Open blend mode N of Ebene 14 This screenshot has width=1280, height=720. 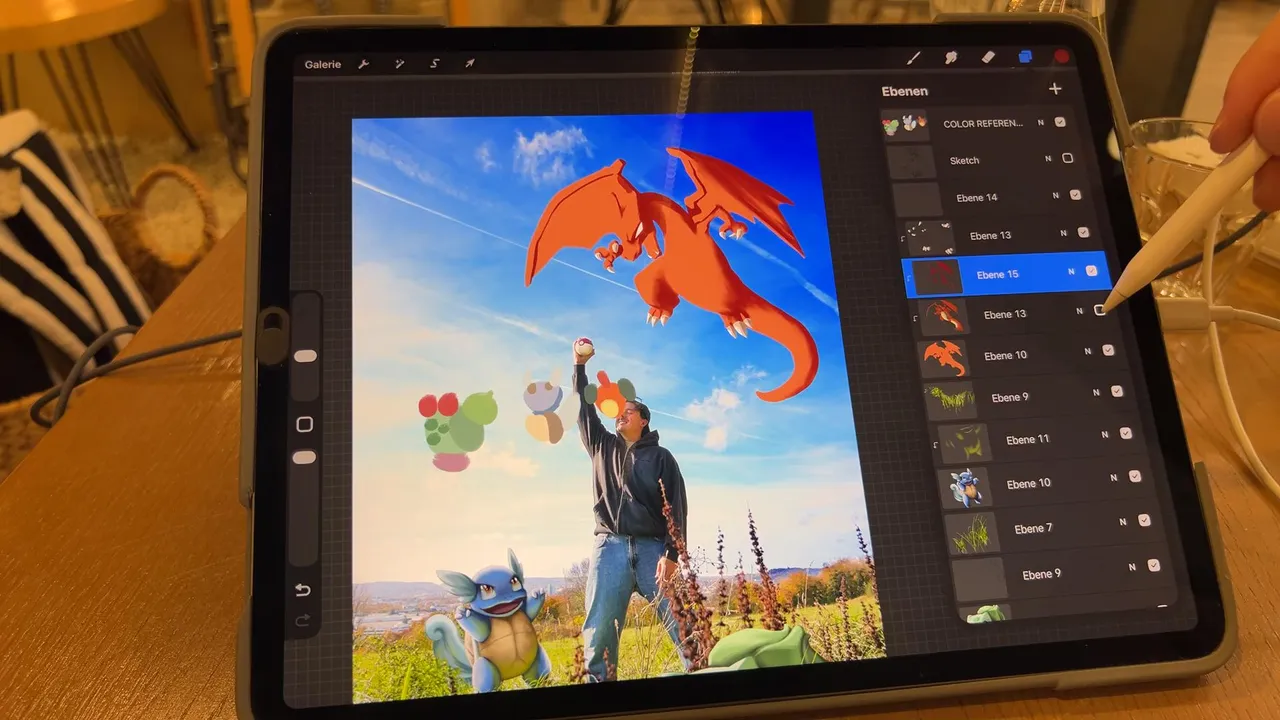pyautogui.click(x=1056, y=196)
